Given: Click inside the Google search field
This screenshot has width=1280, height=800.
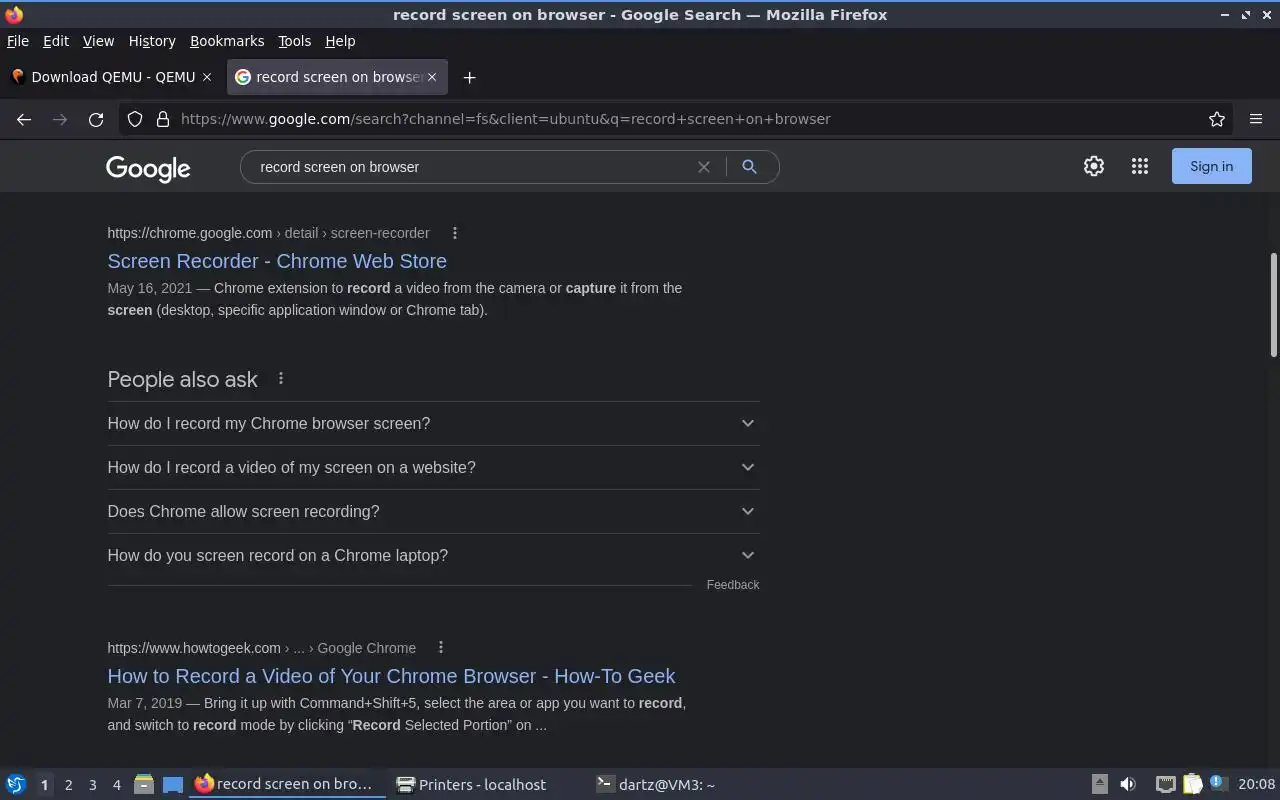Looking at the screenshot, I should click(x=470, y=167).
